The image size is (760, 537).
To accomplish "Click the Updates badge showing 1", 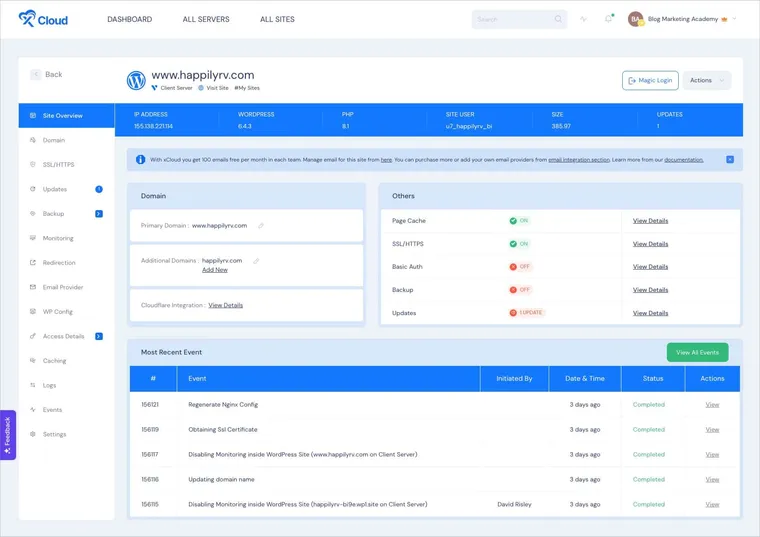I will [99, 189].
